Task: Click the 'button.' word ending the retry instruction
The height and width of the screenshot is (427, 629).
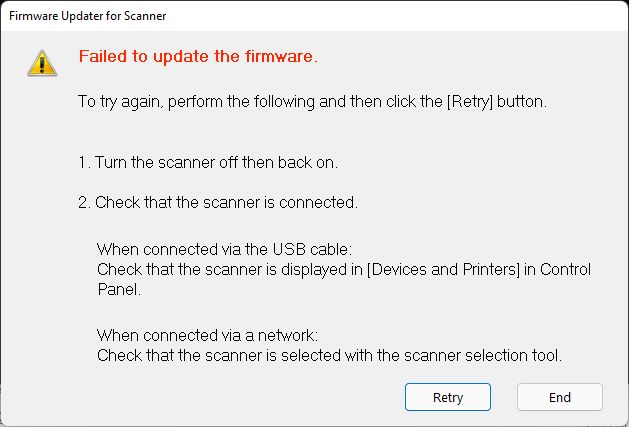Action: tap(521, 102)
